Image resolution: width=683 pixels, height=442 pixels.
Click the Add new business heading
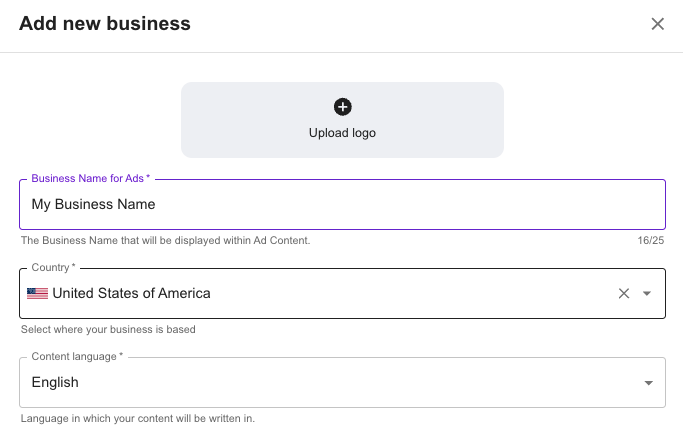click(105, 23)
